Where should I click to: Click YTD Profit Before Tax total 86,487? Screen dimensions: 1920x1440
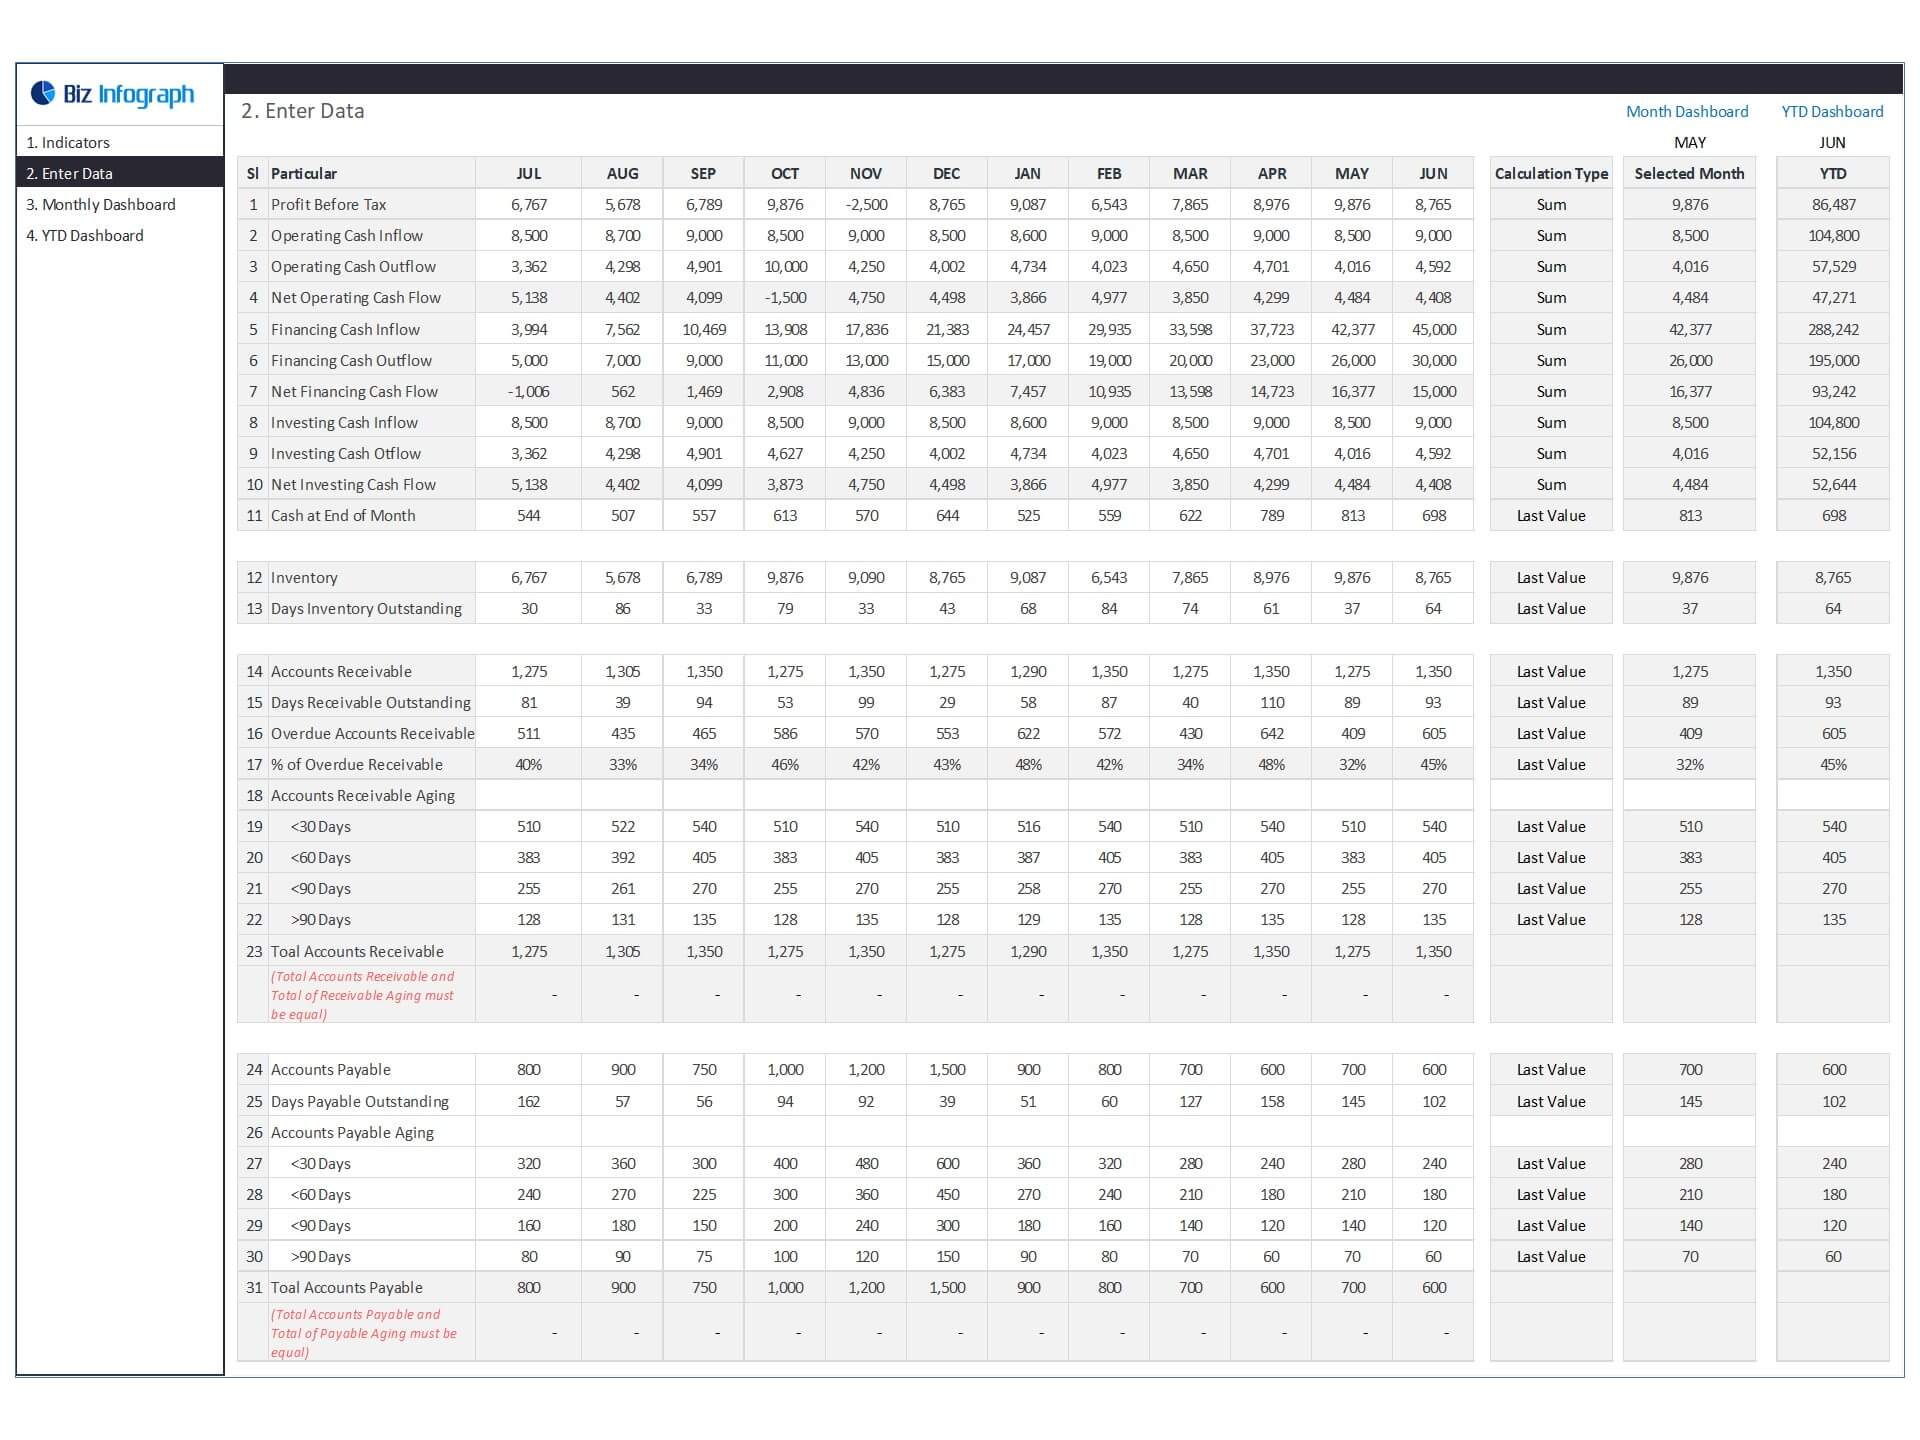pyautogui.click(x=1832, y=204)
